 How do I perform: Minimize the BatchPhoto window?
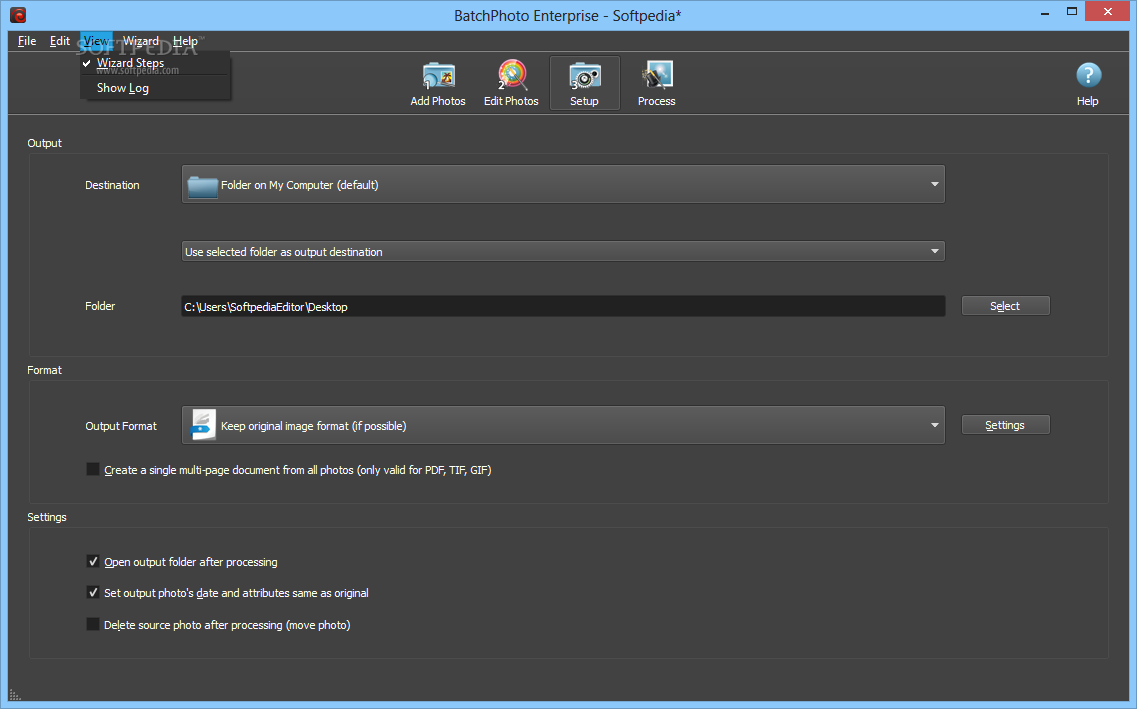pyautogui.click(x=1045, y=12)
